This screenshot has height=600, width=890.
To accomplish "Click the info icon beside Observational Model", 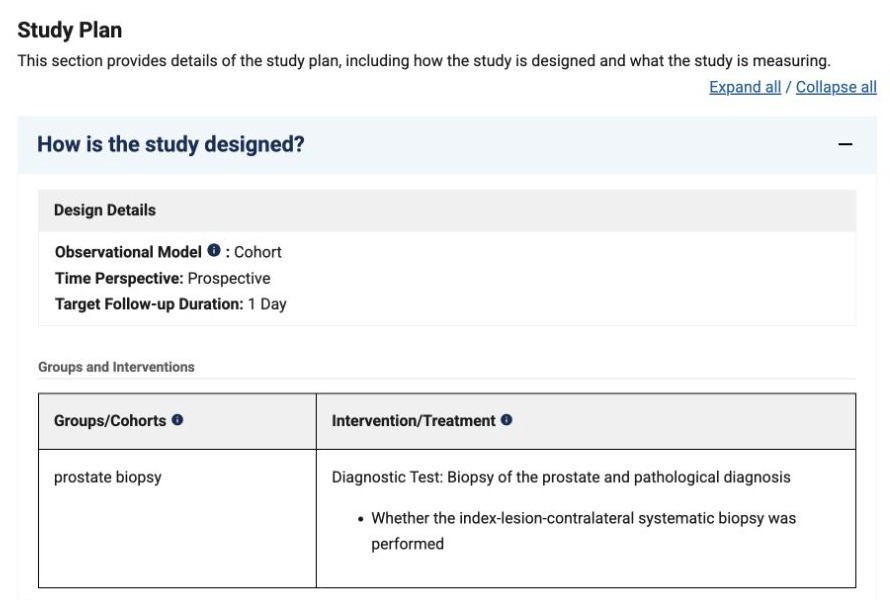I will pyautogui.click(x=213, y=250).
